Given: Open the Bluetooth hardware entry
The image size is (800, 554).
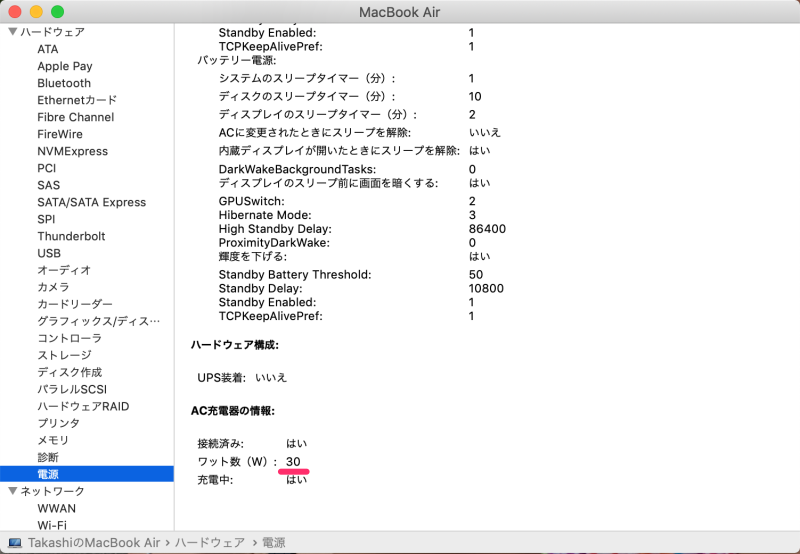Looking at the screenshot, I should [64, 83].
